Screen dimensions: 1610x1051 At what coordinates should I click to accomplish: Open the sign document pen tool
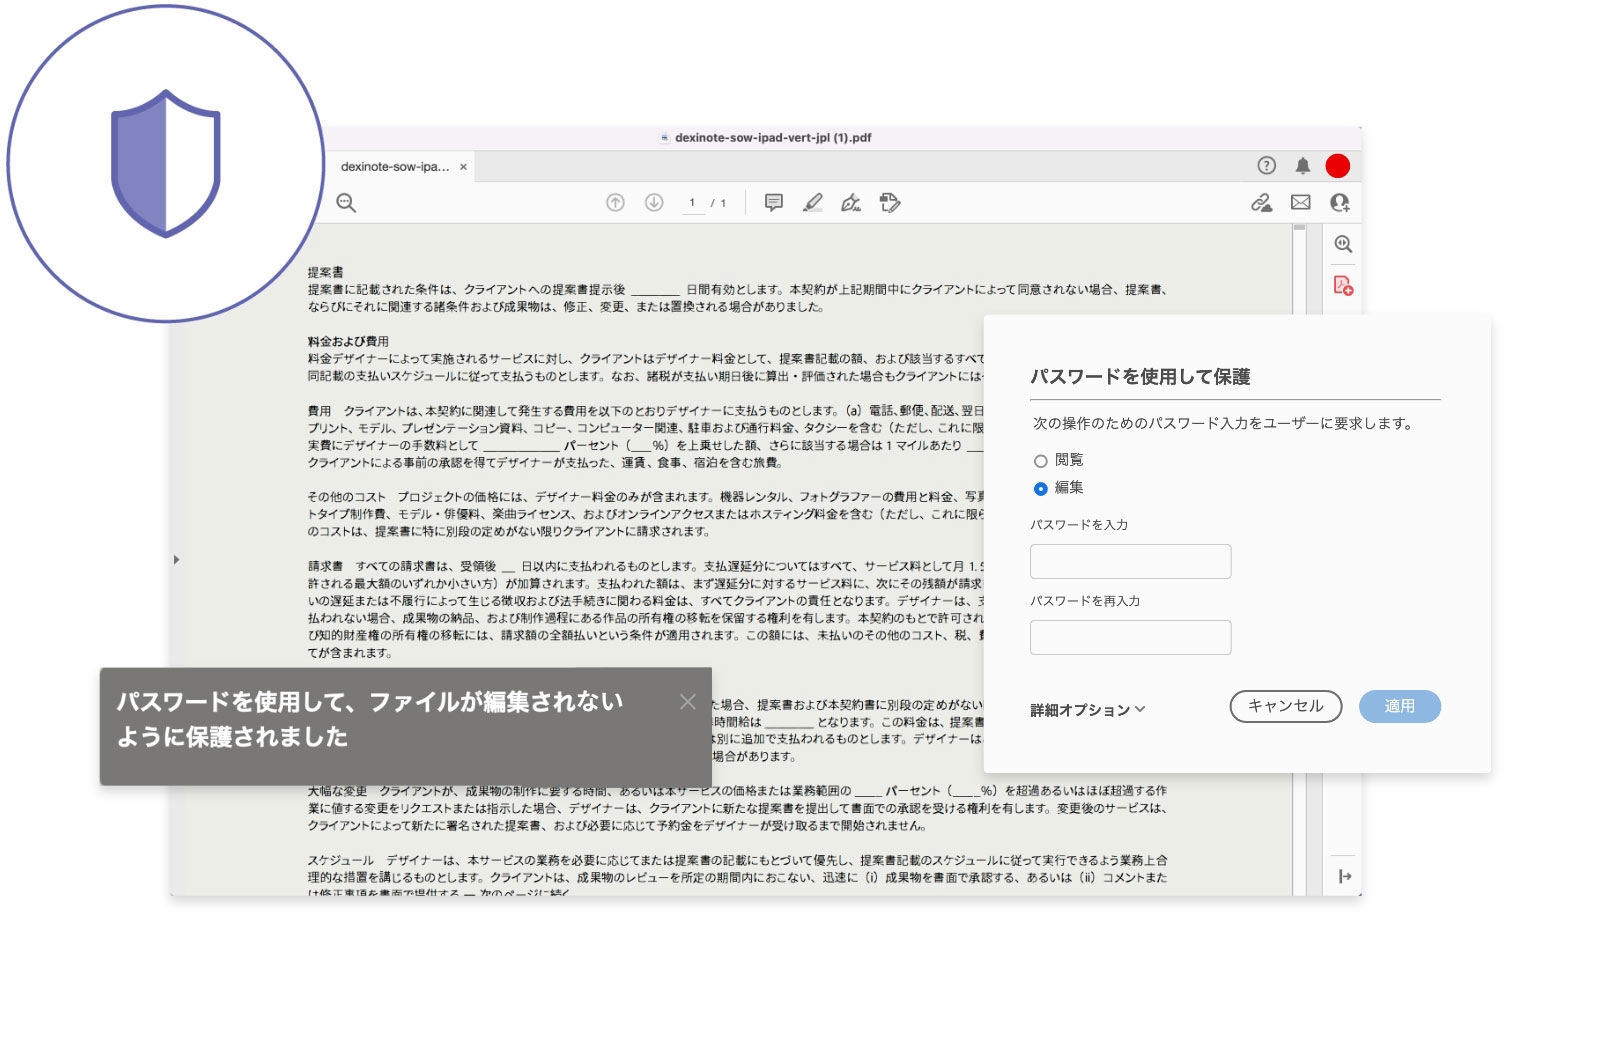pos(851,203)
